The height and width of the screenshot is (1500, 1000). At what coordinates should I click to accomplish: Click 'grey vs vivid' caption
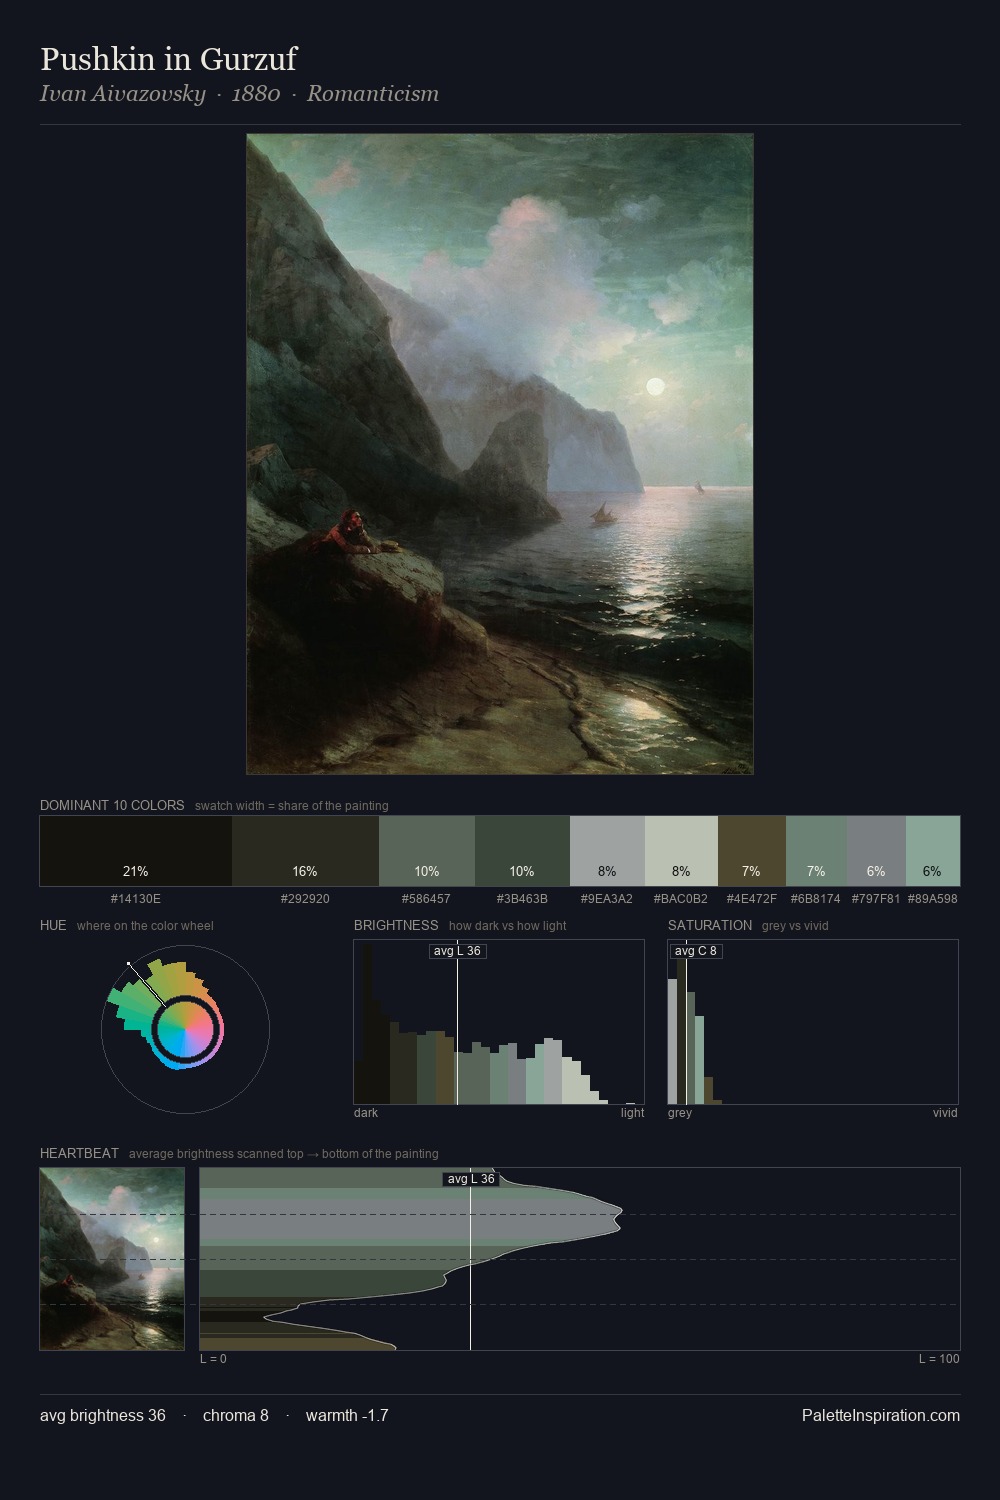(796, 926)
